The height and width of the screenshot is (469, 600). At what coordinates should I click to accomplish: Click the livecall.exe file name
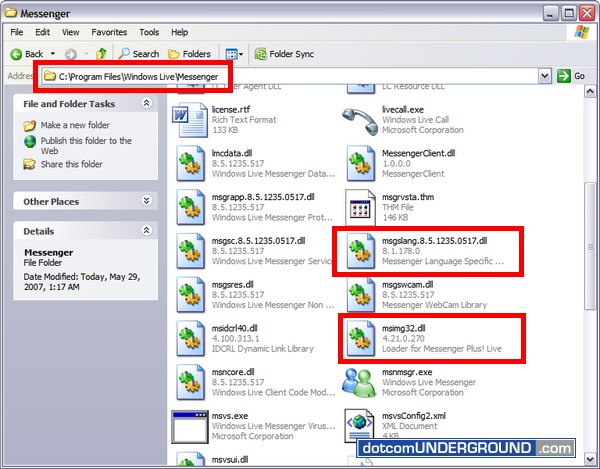(403, 109)
